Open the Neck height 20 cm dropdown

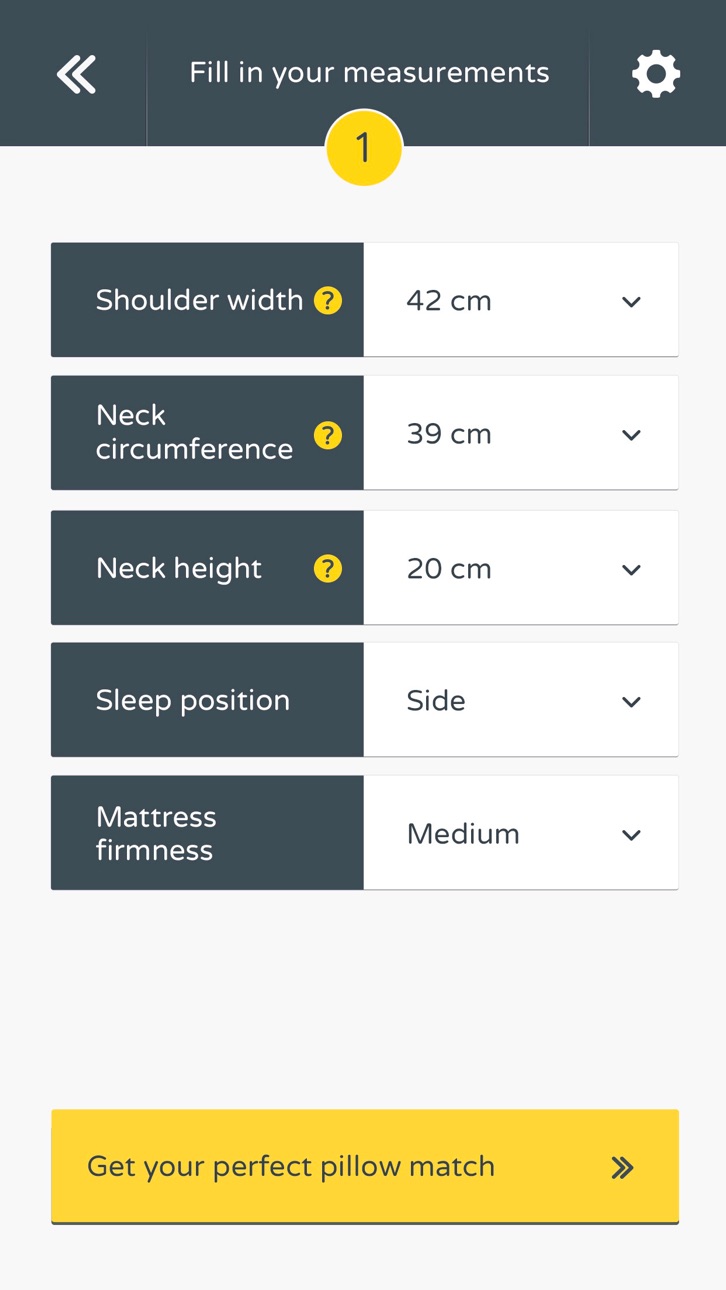(x=521, y=568)
